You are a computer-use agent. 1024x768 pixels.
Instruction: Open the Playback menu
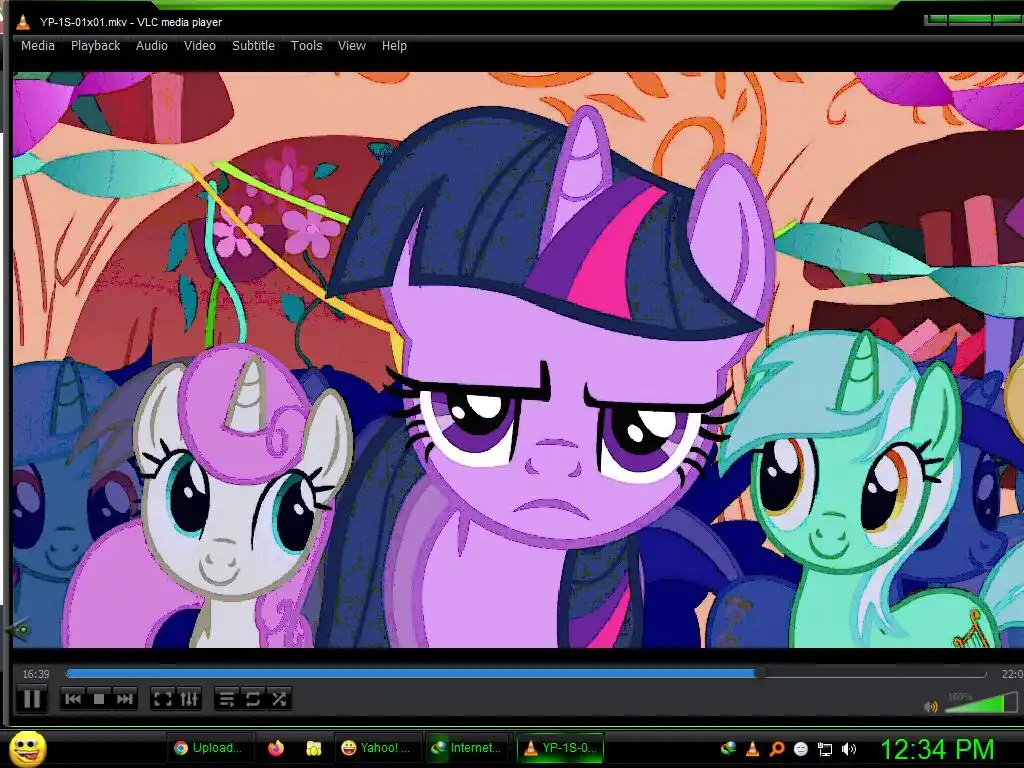point(95,46)
